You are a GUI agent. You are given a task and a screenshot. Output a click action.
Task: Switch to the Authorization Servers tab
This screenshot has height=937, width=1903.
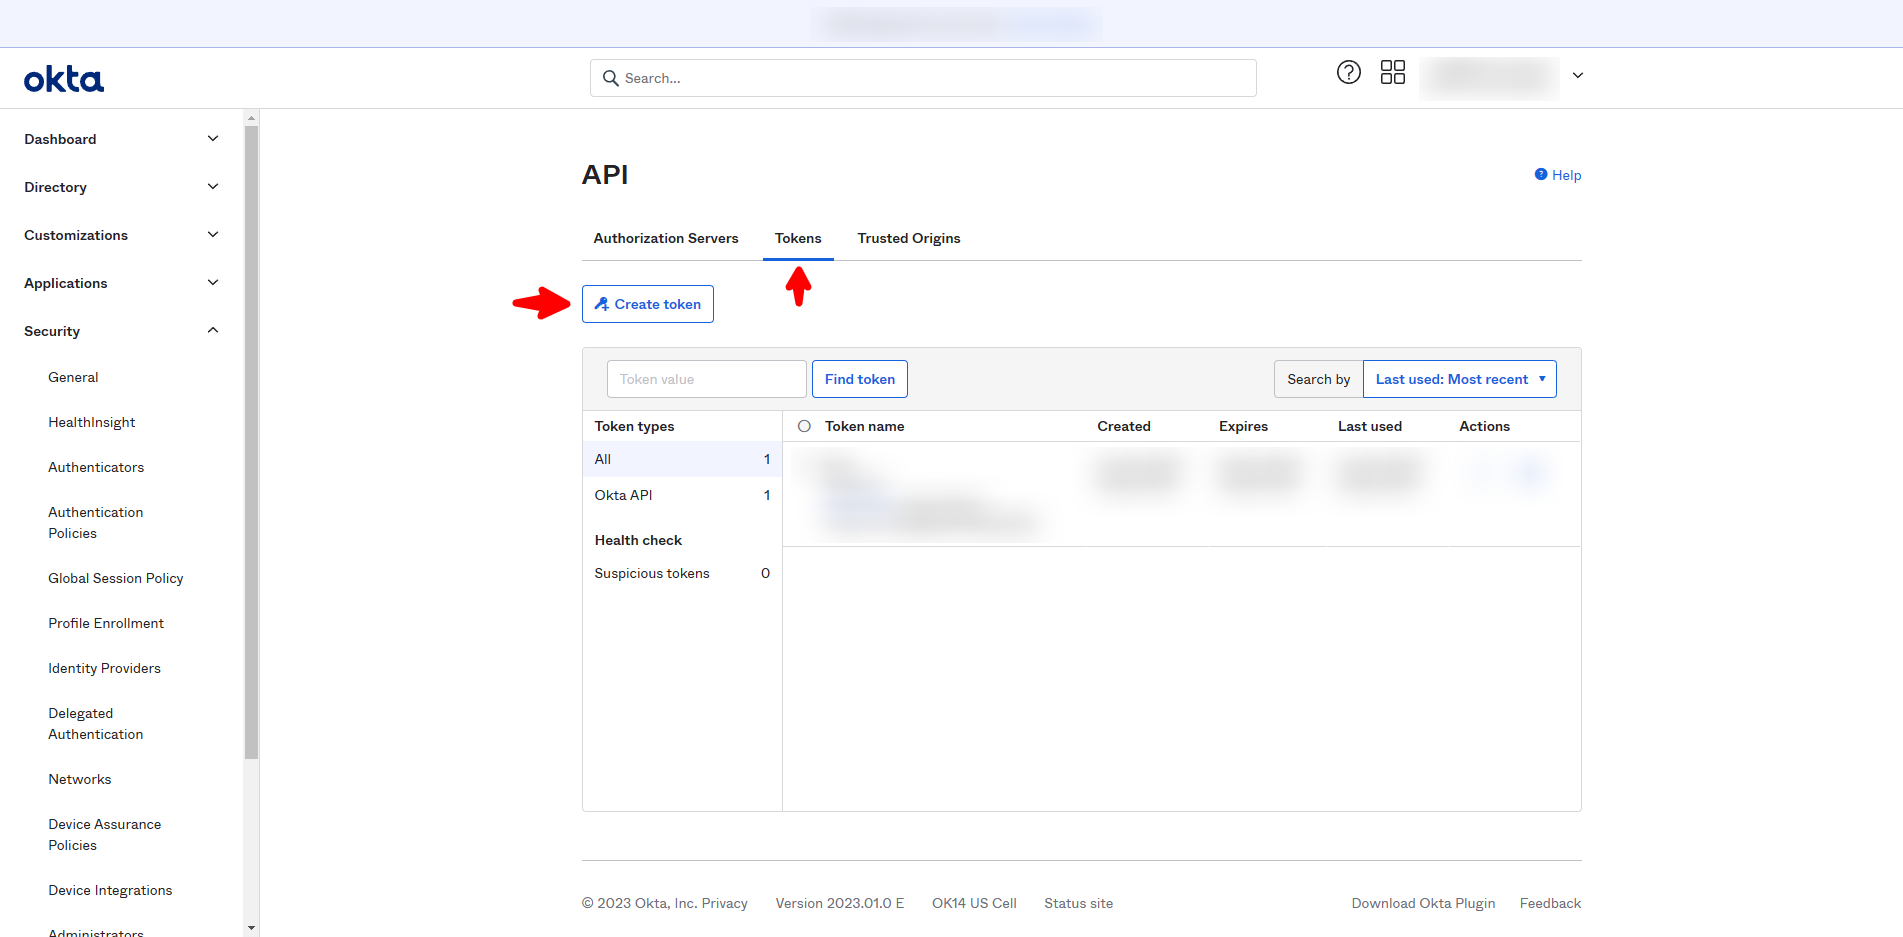[666, 238]
